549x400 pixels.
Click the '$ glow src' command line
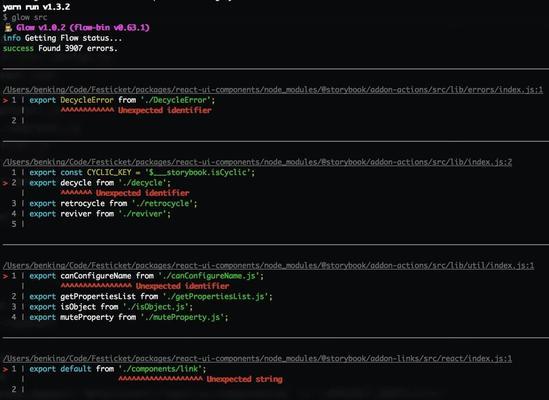[25, 17]
